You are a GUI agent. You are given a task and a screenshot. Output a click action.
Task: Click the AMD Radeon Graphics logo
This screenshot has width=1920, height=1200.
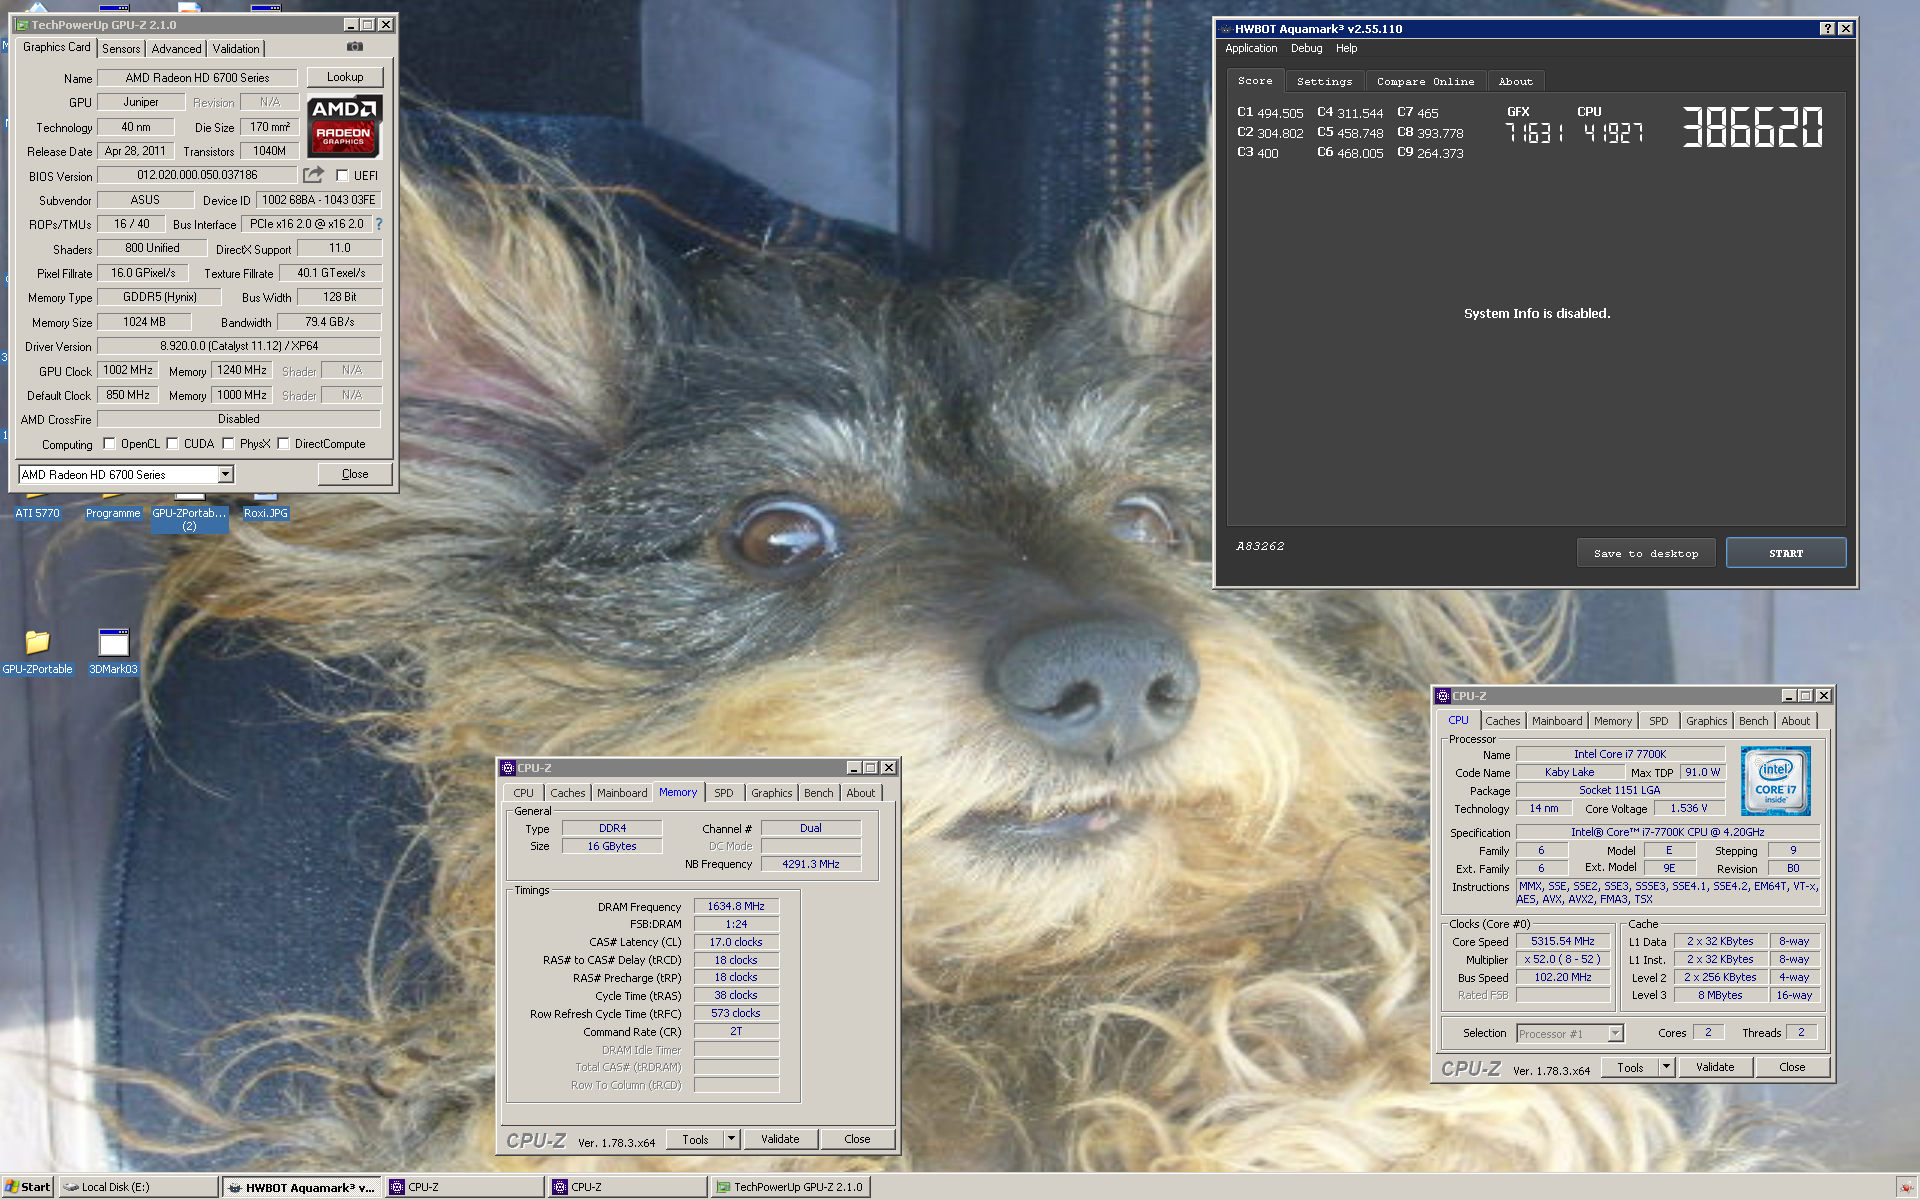343,127
